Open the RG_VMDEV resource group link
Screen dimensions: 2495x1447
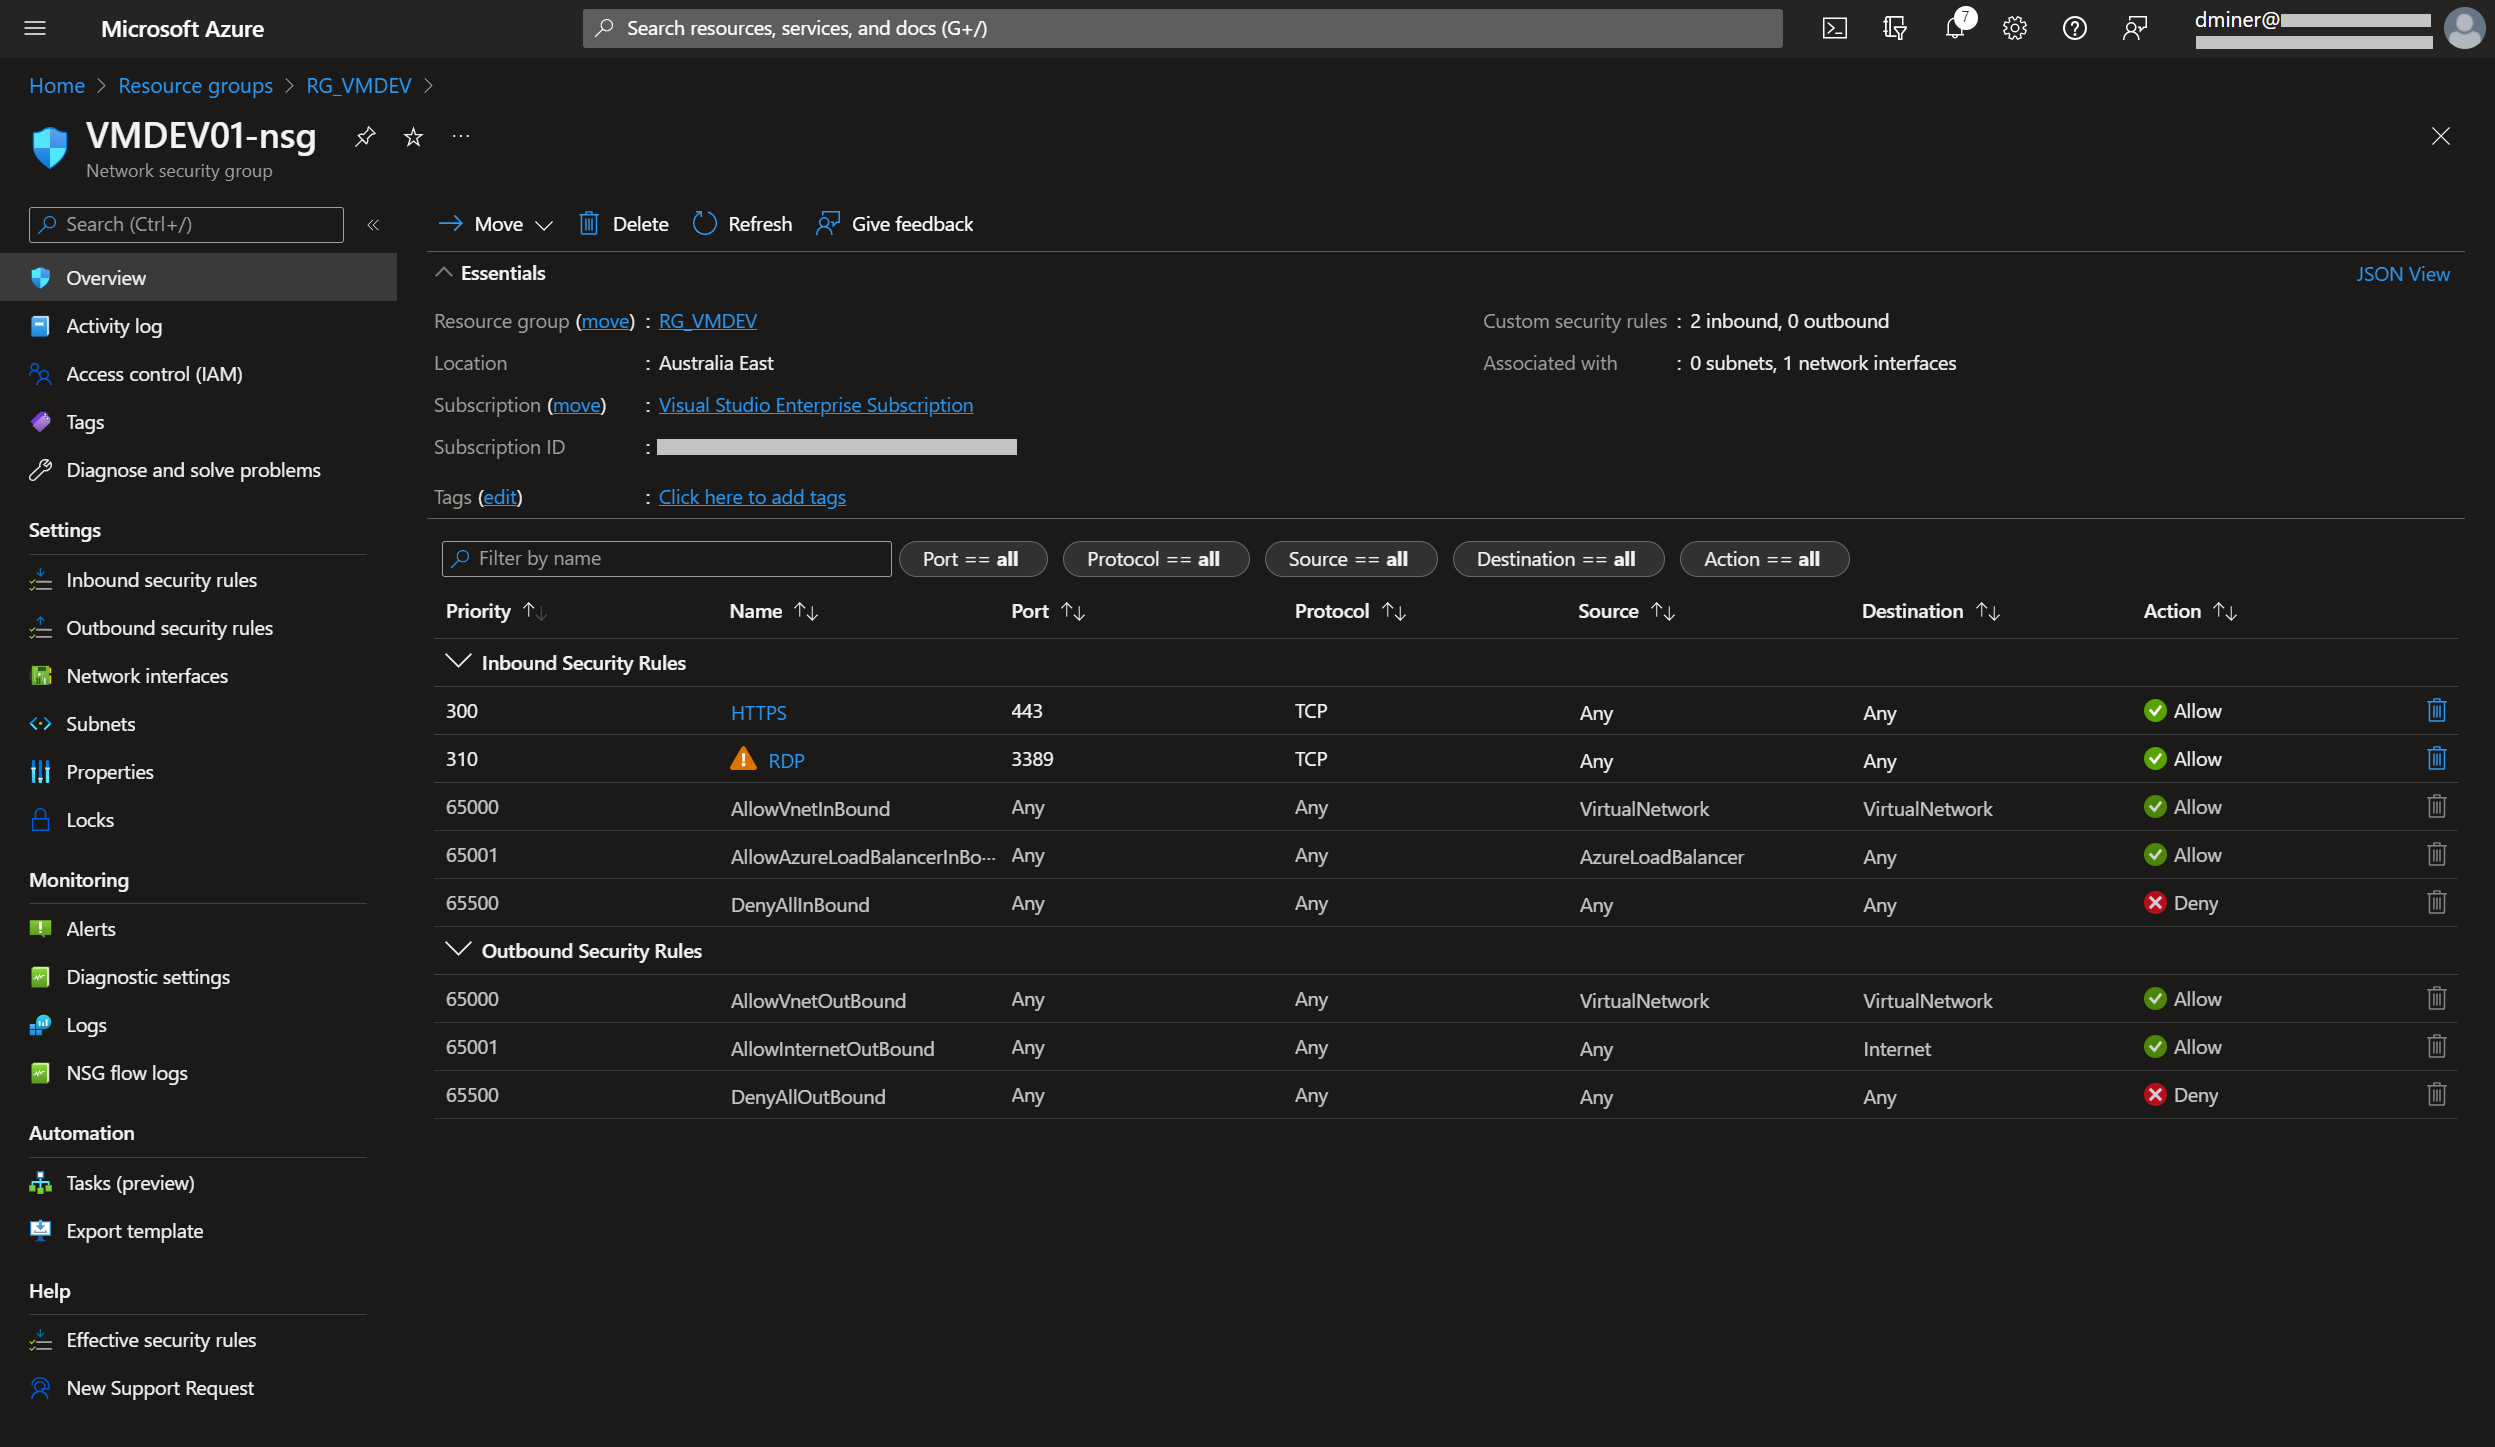(x=707, y=321)
